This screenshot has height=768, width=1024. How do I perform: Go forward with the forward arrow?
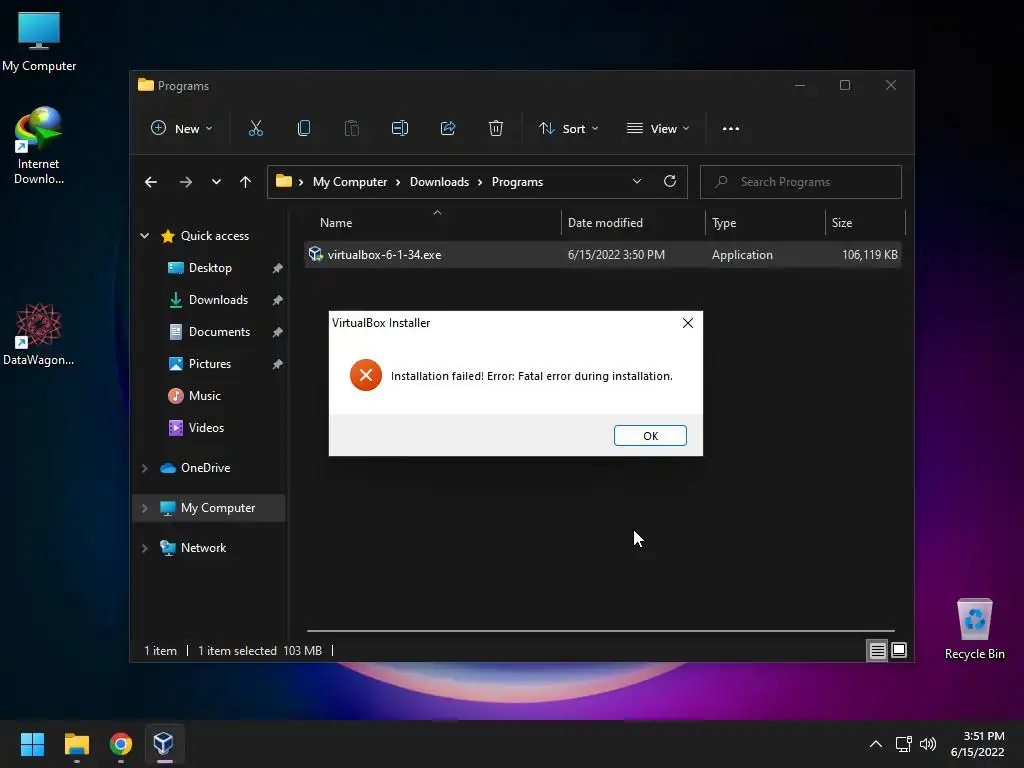186,182
